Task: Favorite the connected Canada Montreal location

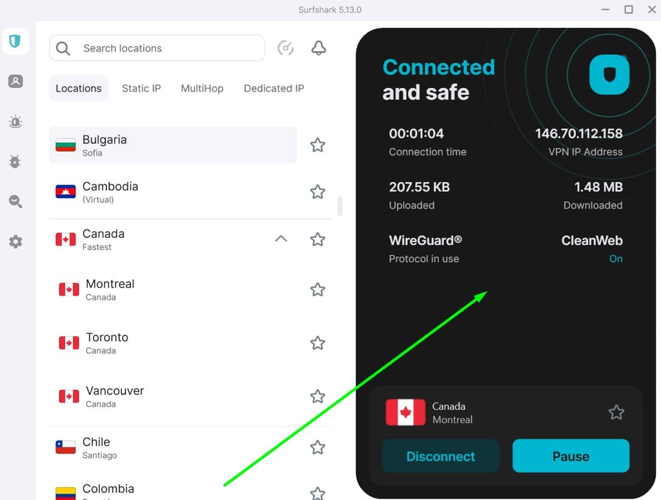Action: 616,412
